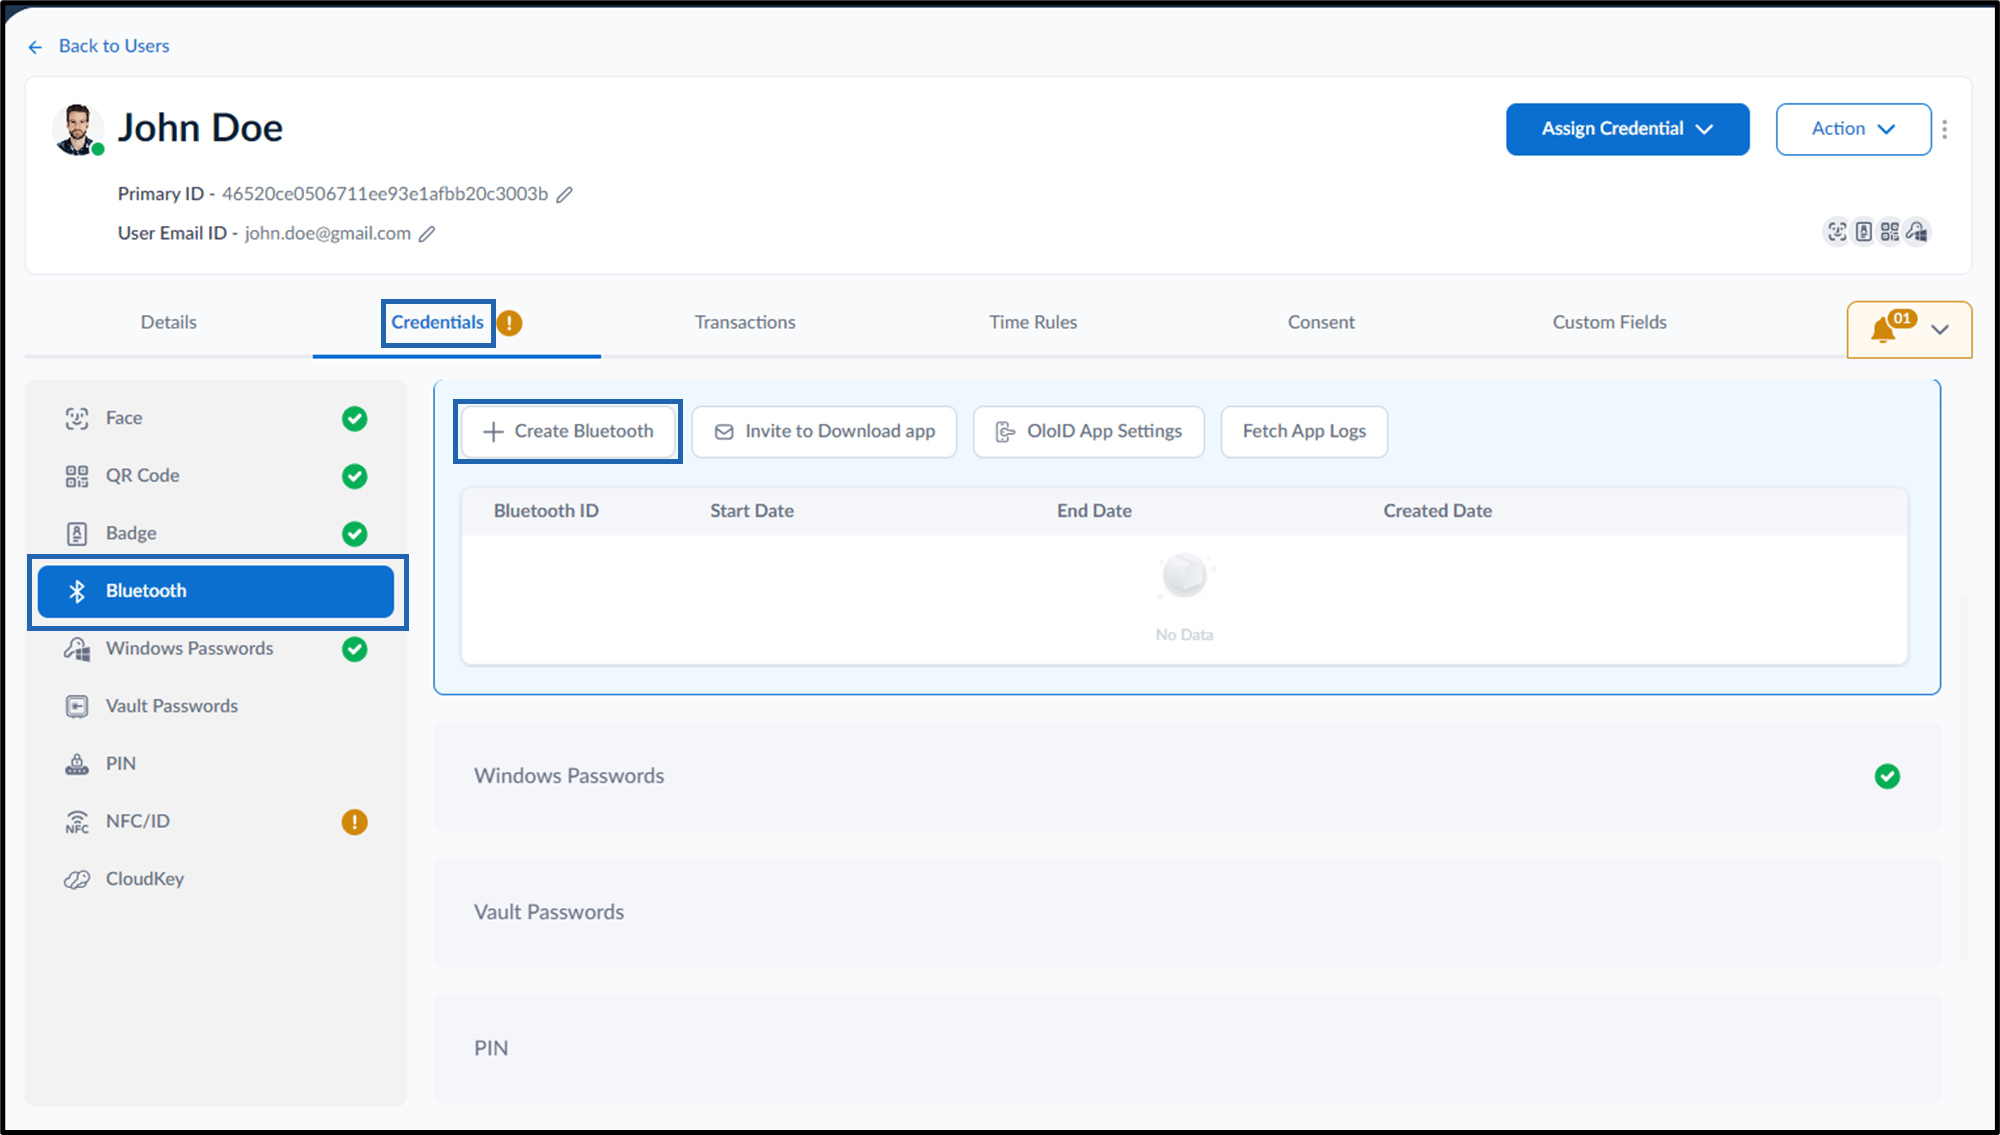
Task: Edit Primary ID with pencil icon
Action: (x=565, y=194)
